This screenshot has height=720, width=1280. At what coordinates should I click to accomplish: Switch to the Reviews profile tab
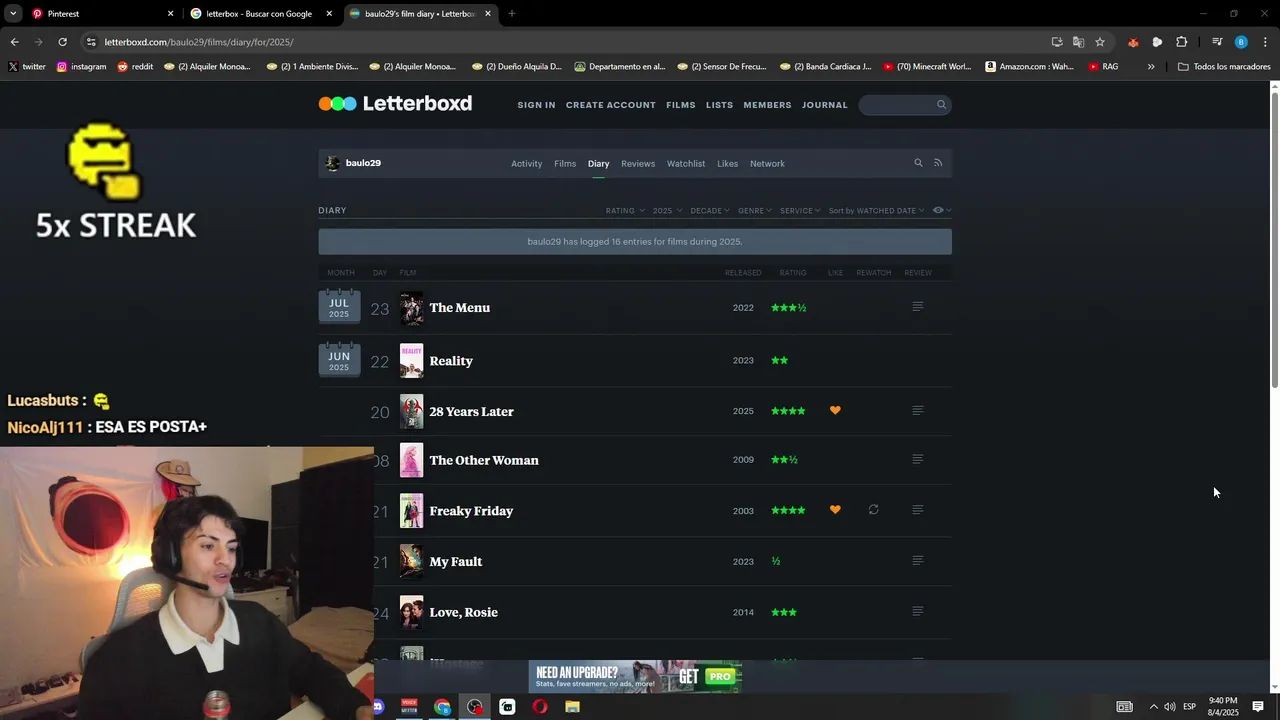pos(638,164)
